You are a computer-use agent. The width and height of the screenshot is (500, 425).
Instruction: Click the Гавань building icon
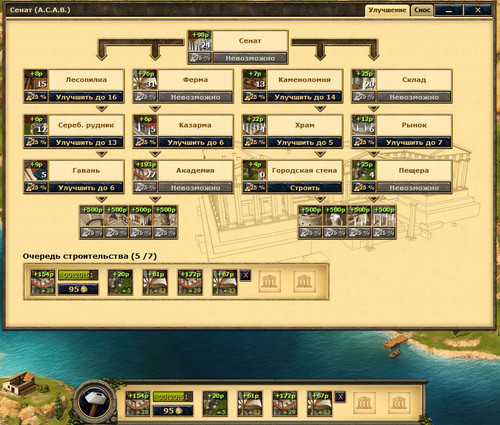(36, 171)
